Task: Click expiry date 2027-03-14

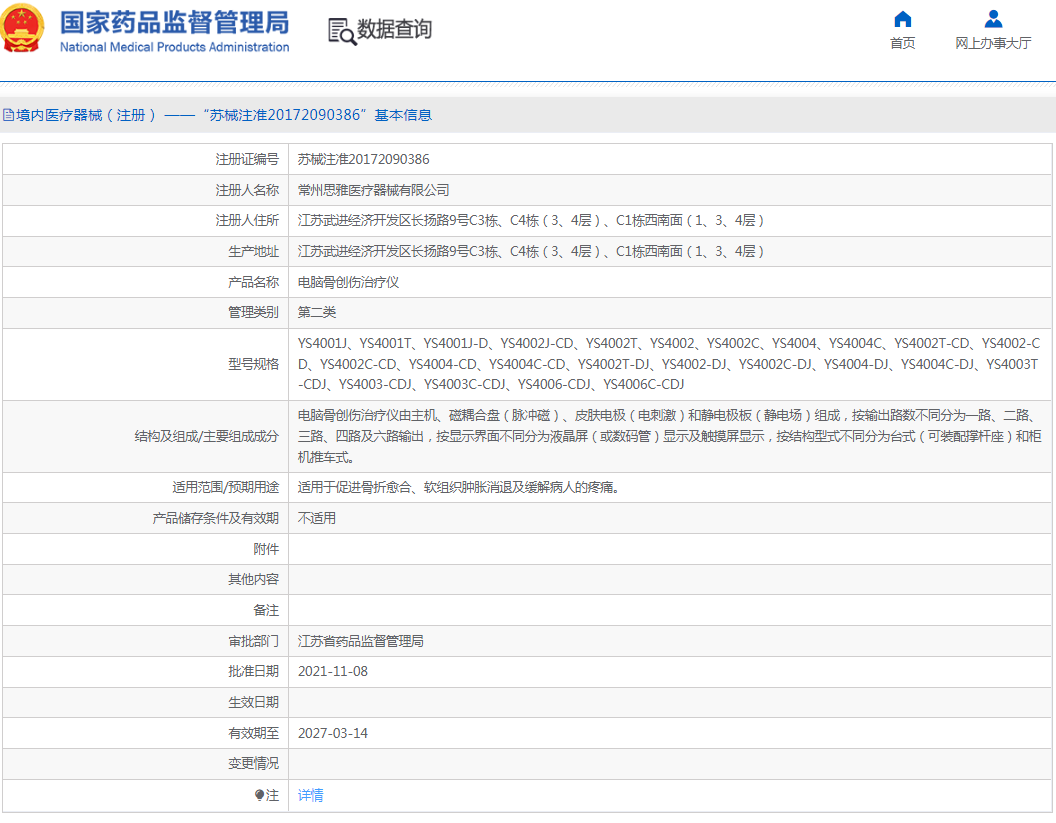Action: pos(333,733)
